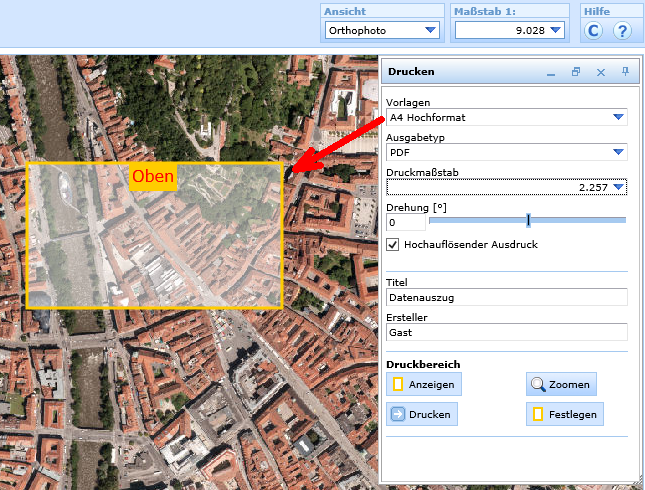Close the Drucken panel
The image size is (645, 490).
[x=601, y=73]
